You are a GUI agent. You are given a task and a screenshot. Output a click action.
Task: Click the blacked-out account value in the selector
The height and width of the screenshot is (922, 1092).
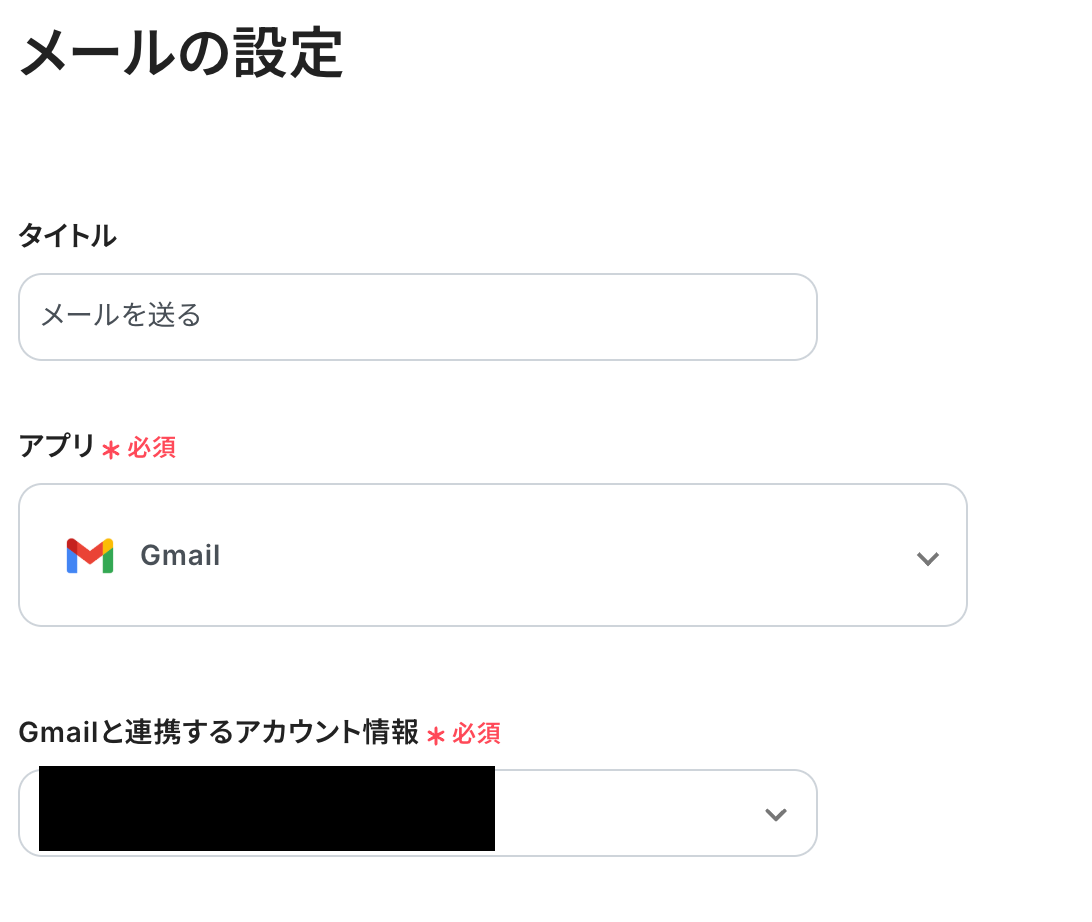point(266,809)
